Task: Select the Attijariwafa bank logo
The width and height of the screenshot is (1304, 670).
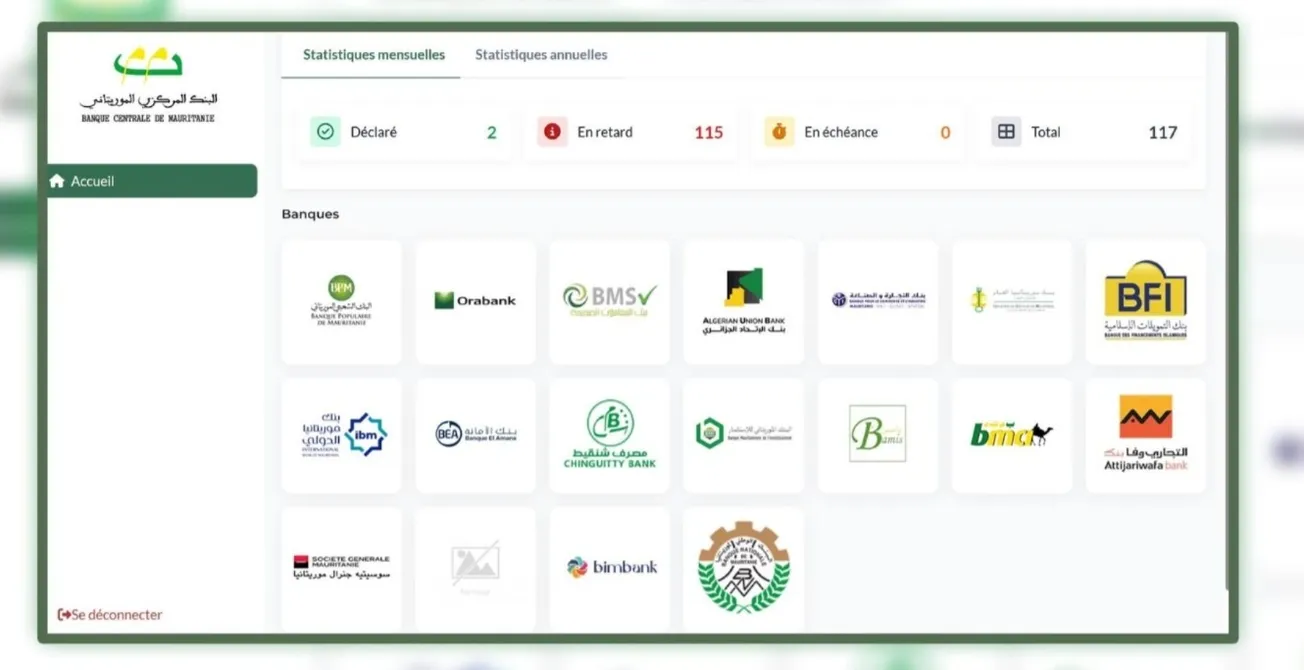Action: coord(1145,435)
